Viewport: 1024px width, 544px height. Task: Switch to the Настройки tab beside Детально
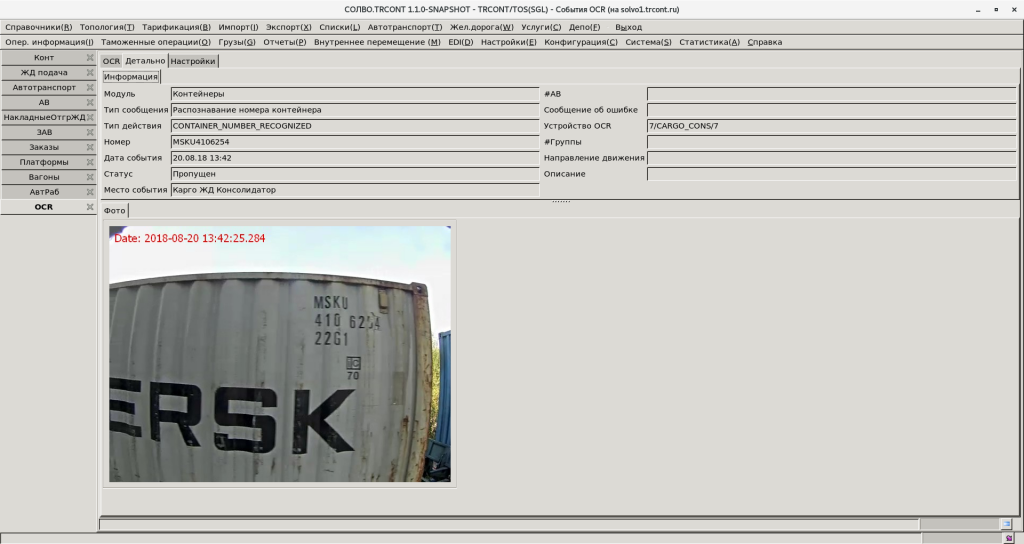coord(193,61)
